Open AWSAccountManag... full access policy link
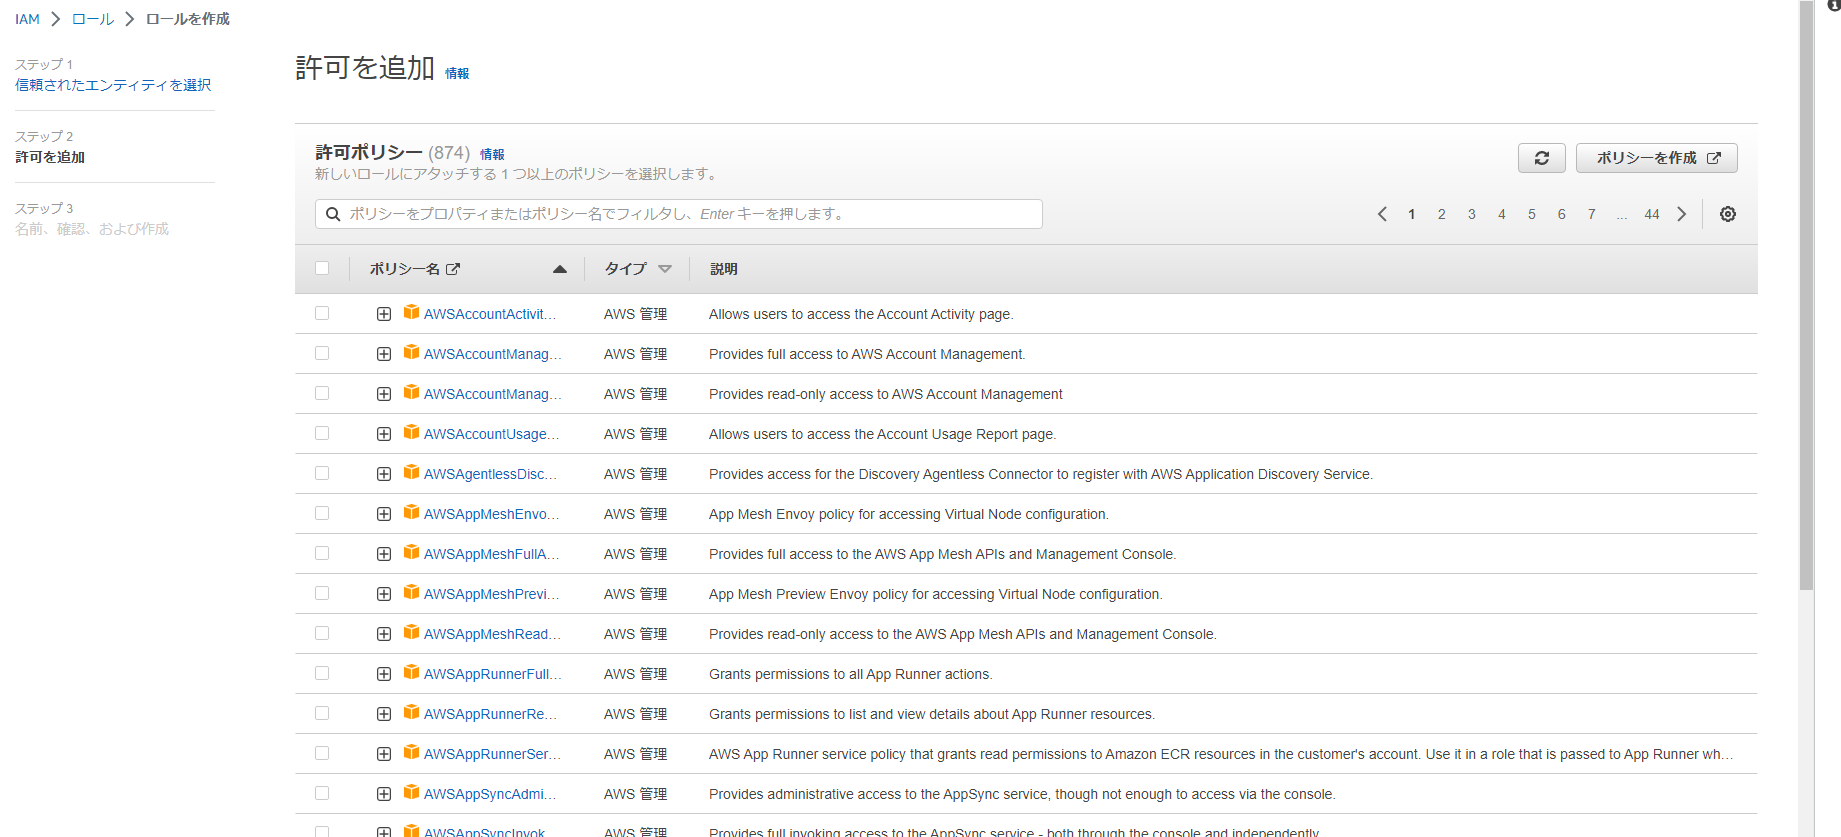The height and width of the screenshot is (837, 1841). pyautogui.click(x=492, y=354)
